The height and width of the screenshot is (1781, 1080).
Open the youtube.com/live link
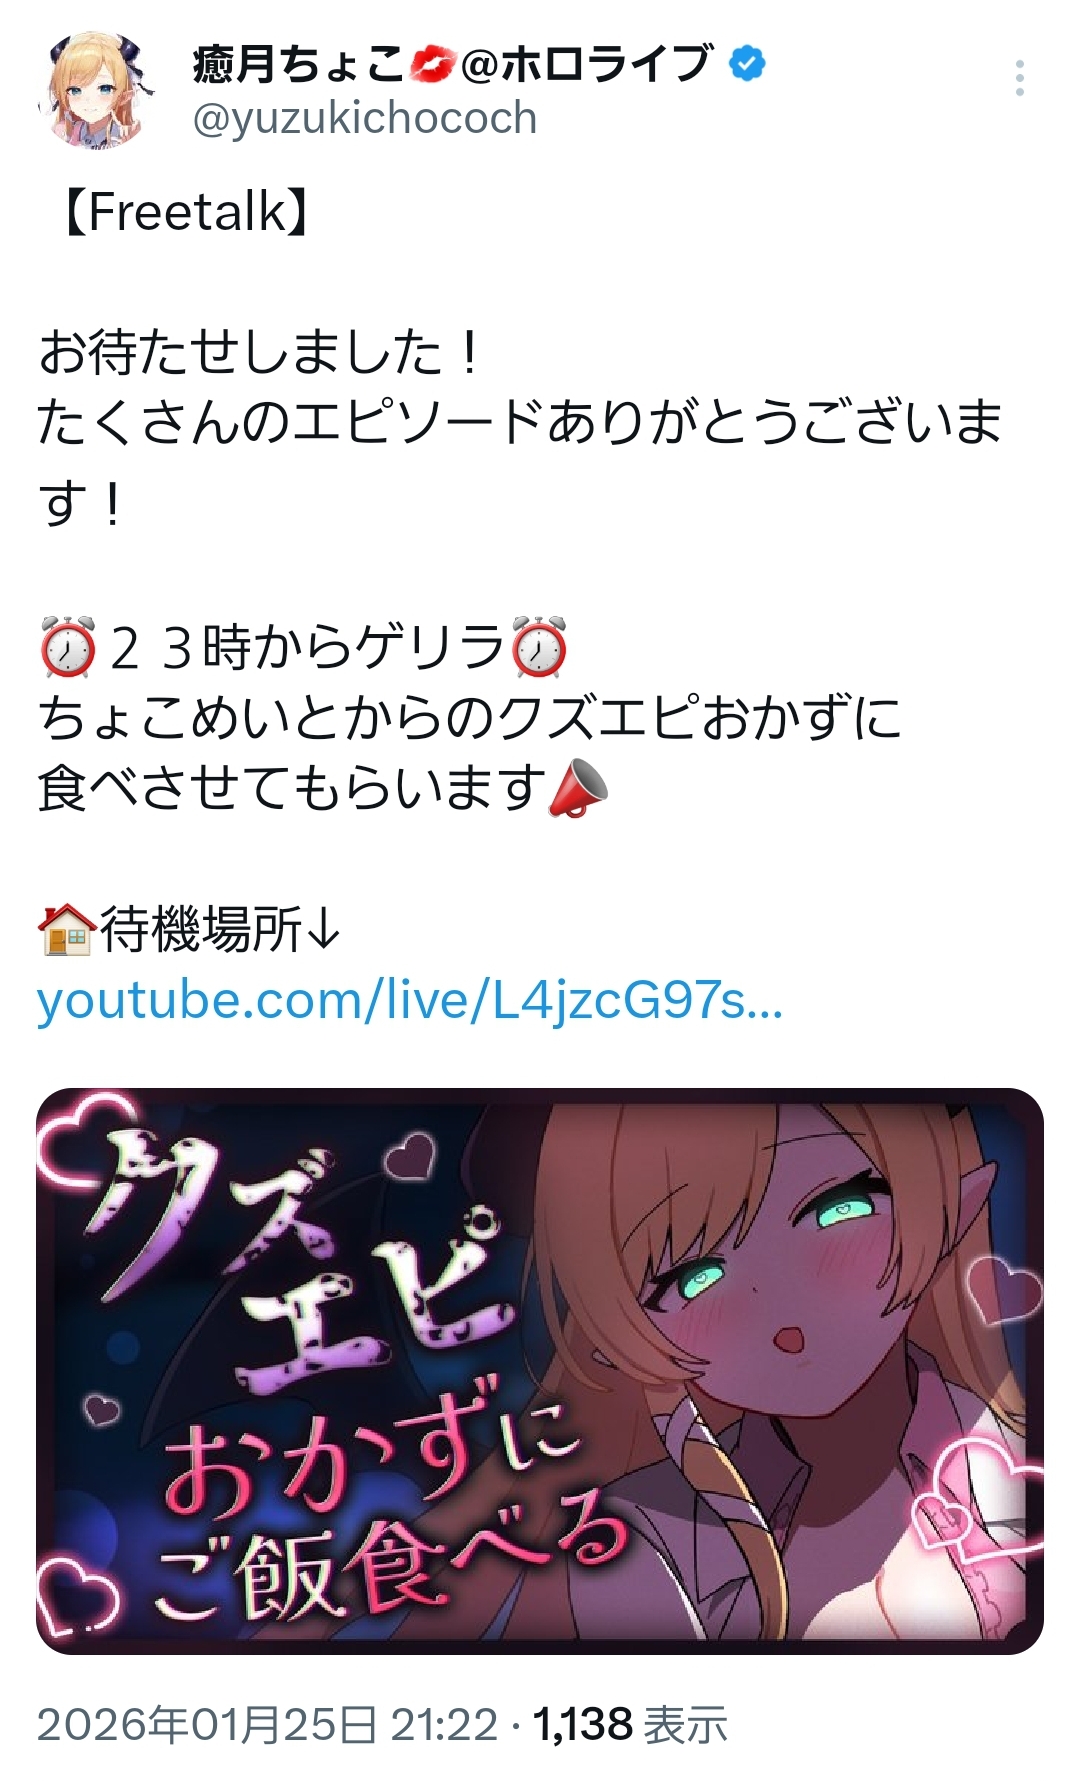pos(410,1000)
